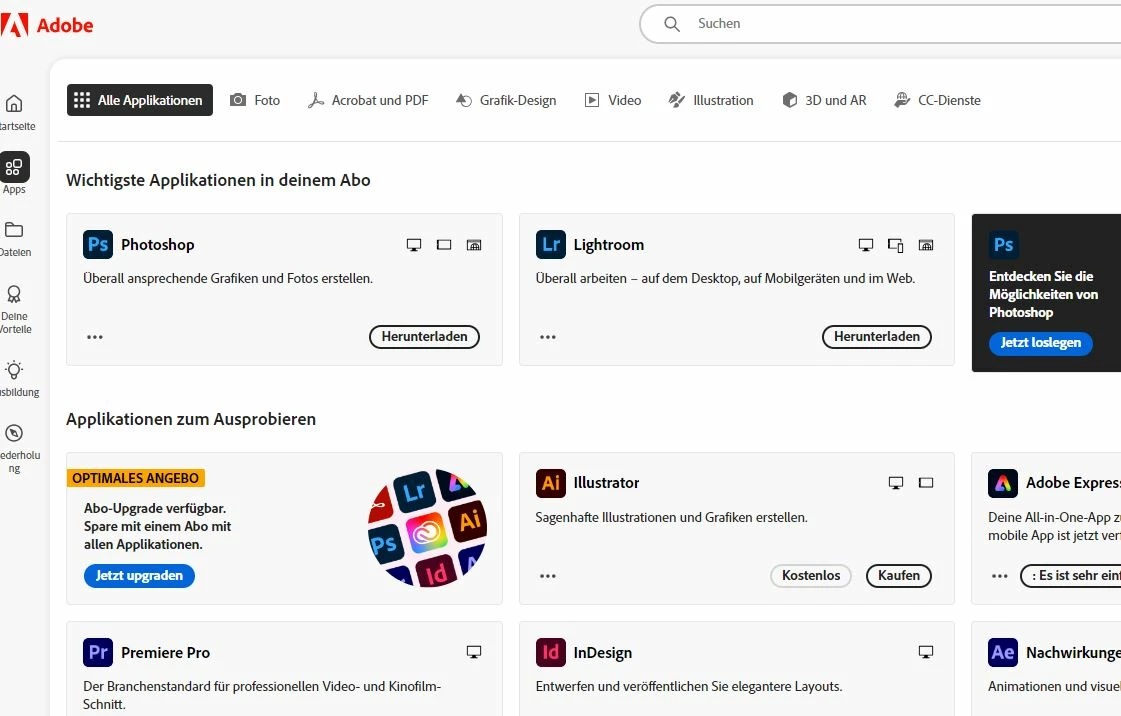1121x716 pixels.
Task: Select the Alle Applikationen tab
Action: tap(139, 100)
